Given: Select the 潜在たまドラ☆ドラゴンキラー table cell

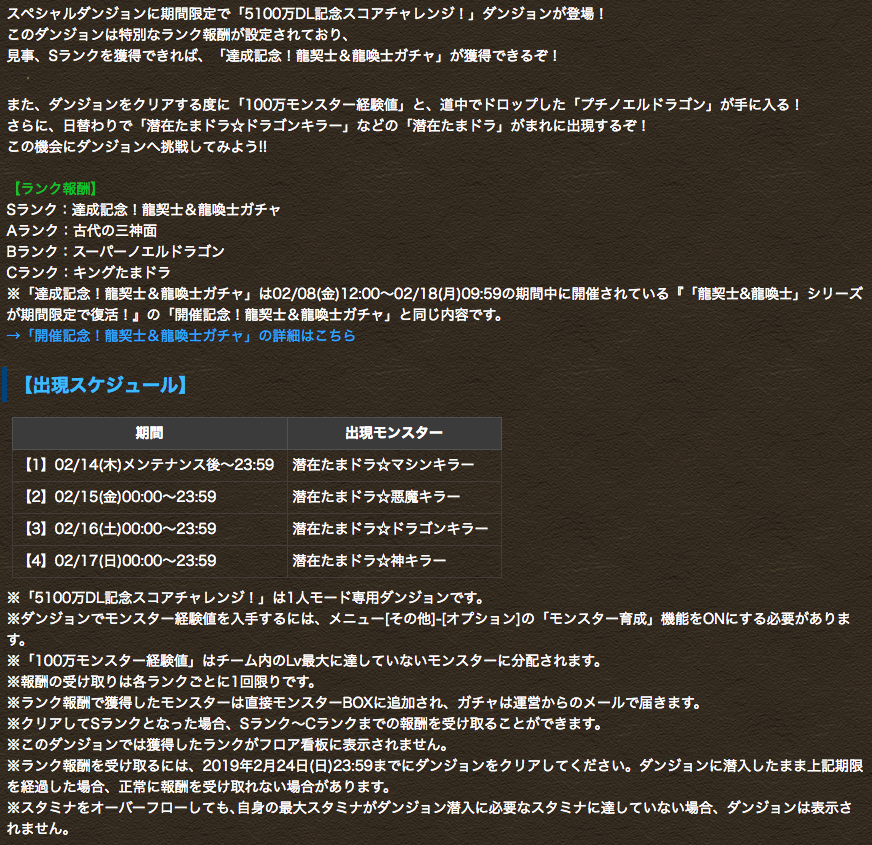Looking at the screenshot, I should pos(394,528).
